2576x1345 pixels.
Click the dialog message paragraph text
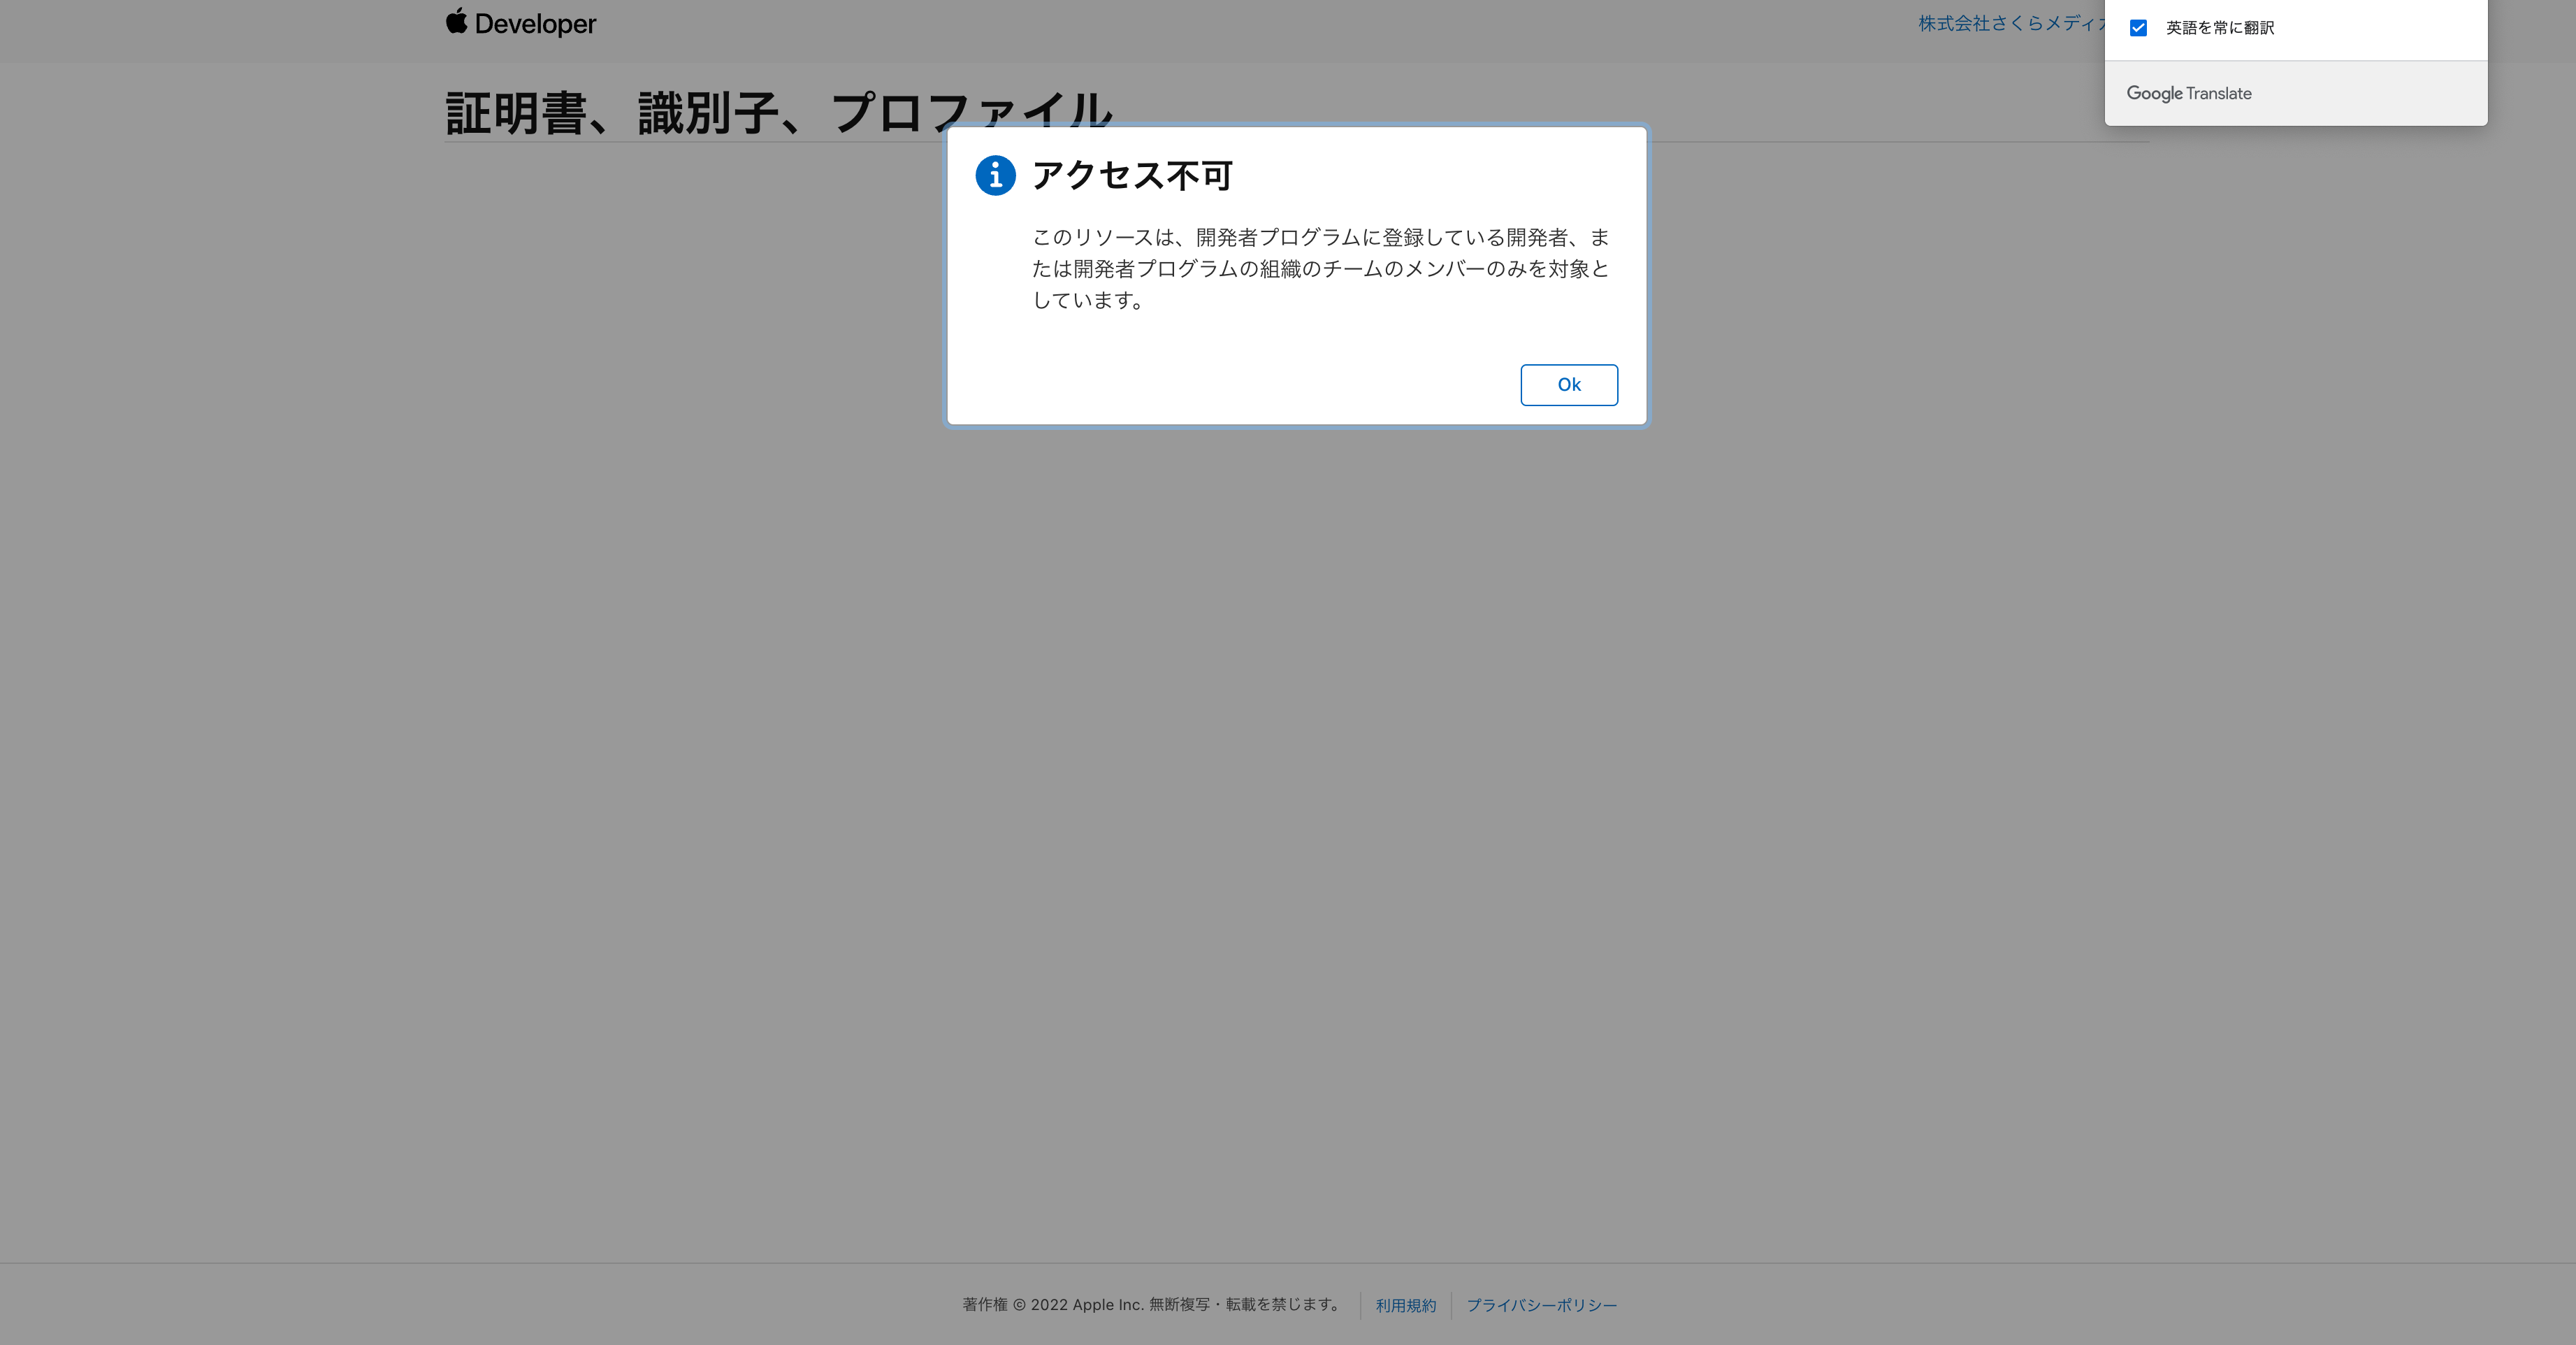pos(1320,268)
